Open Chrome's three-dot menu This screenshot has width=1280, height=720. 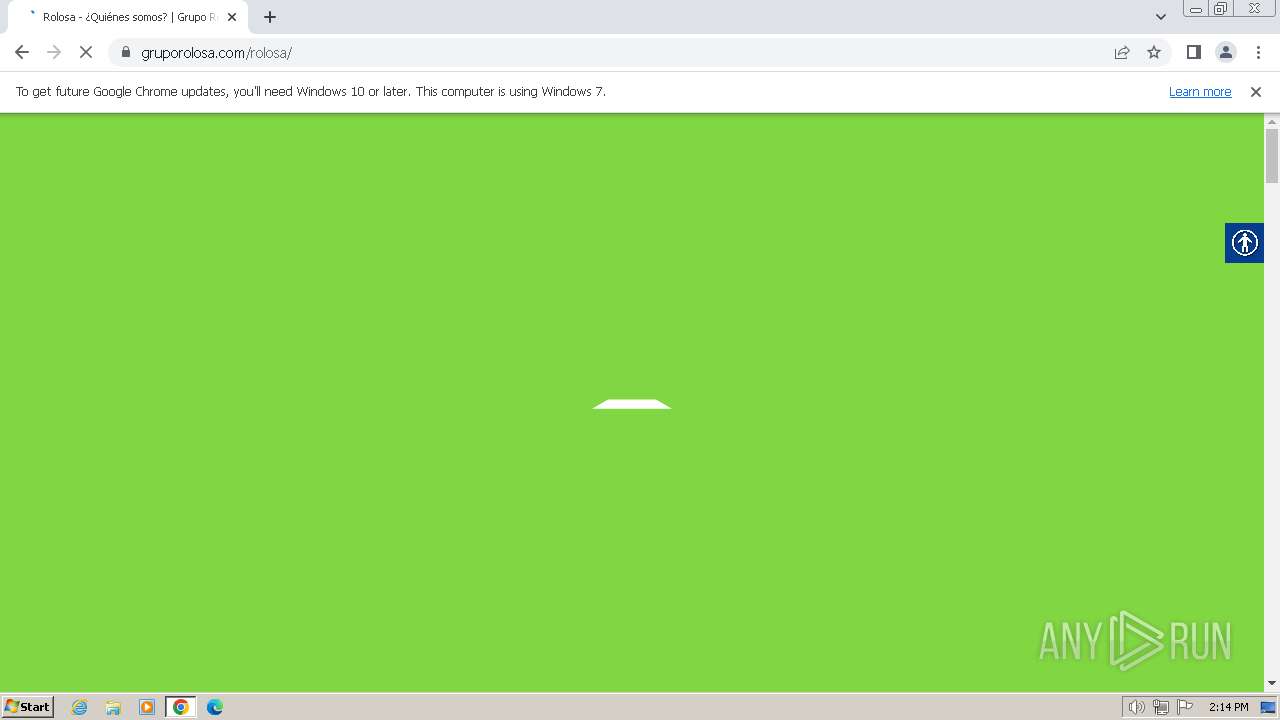(1258, 53)
